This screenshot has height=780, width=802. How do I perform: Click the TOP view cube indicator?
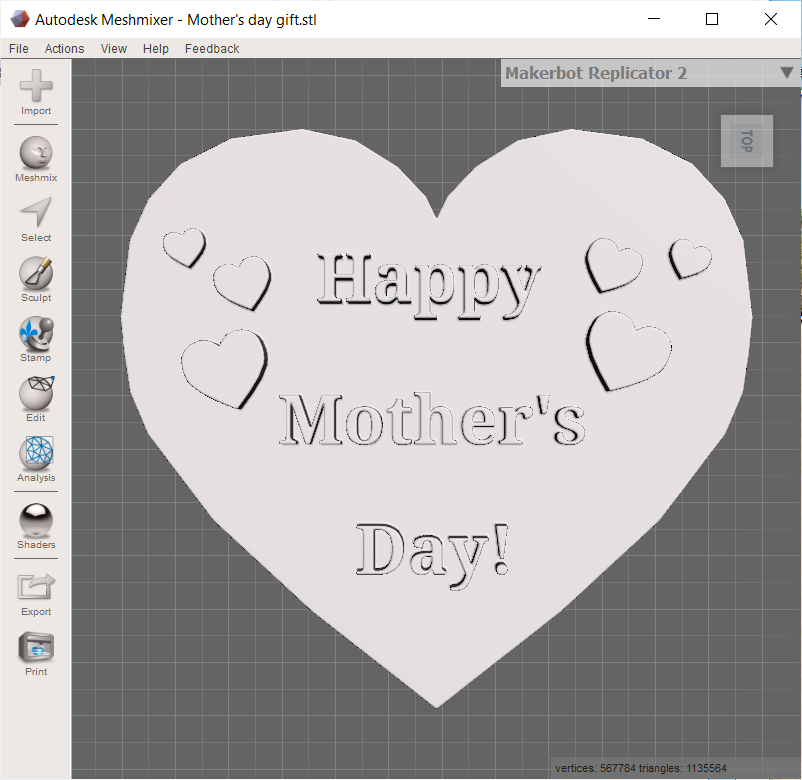coord(746,141)
